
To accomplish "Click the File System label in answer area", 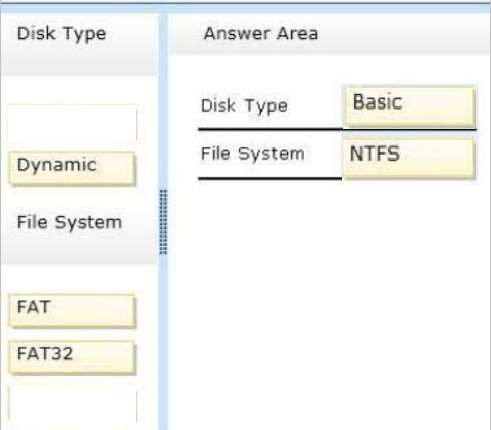I will click(253, 154).
